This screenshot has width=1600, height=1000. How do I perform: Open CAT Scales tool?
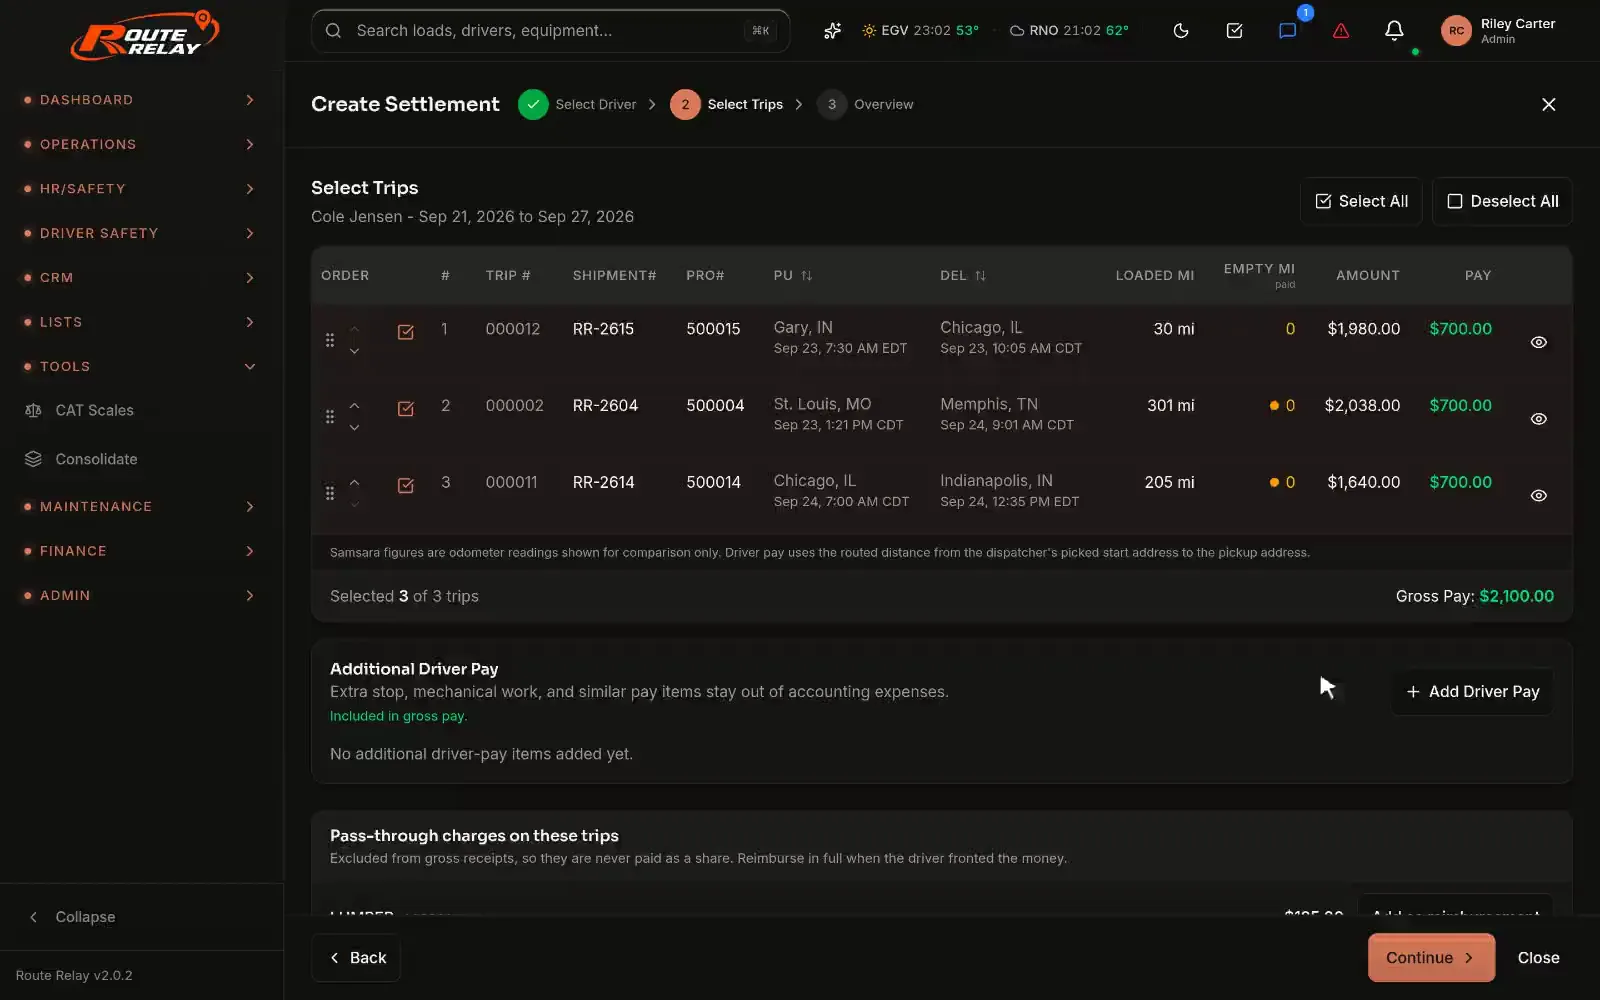pyautogui.click(x=94, y=411)
